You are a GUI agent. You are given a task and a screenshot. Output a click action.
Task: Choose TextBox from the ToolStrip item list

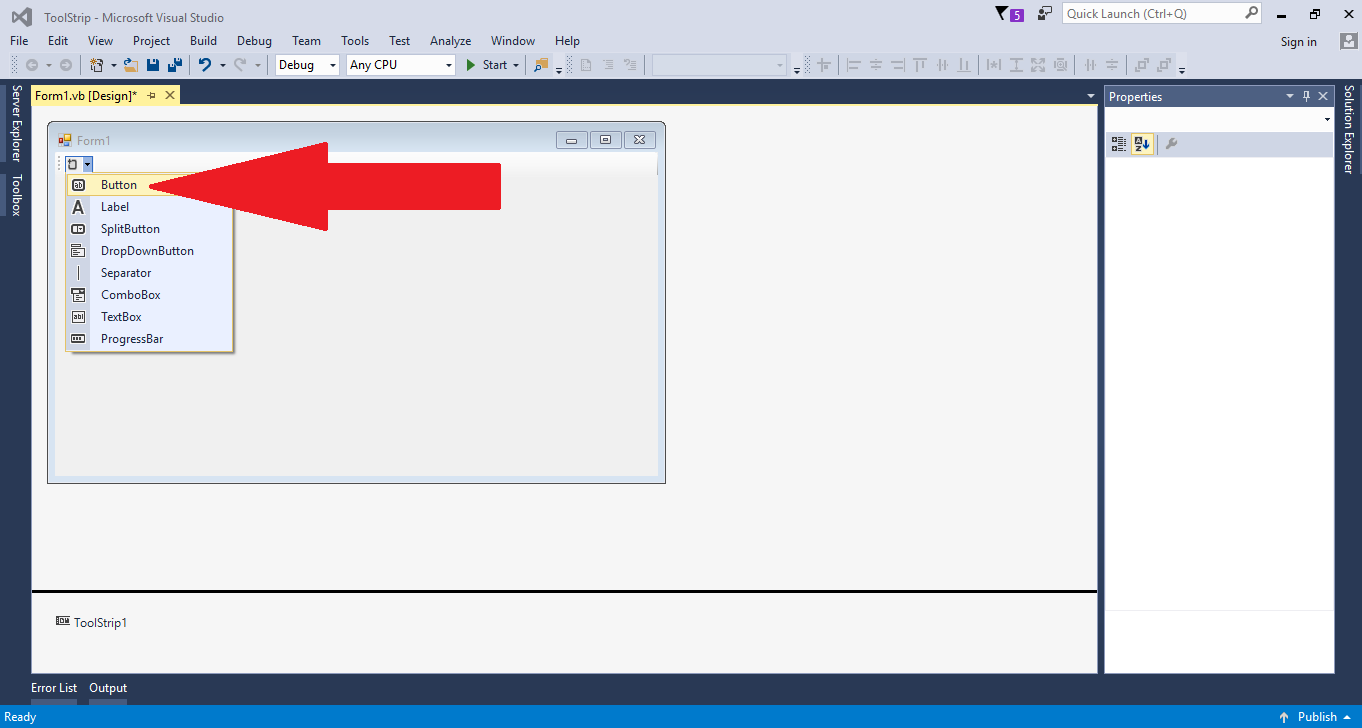click(149, 317)
